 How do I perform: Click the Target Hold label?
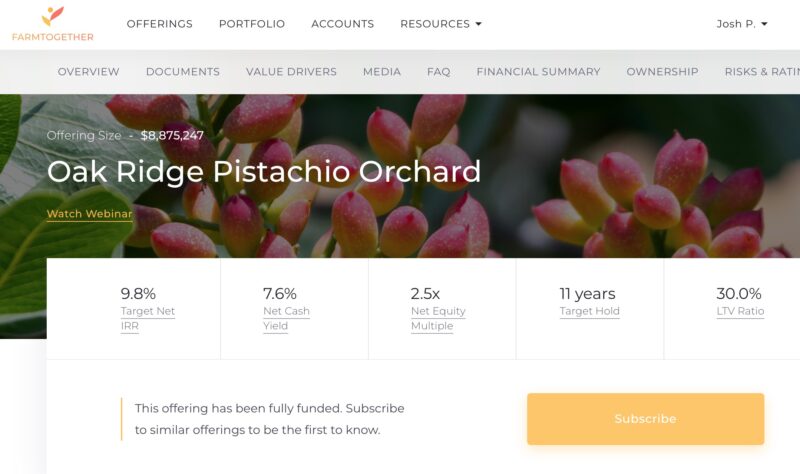589,311
